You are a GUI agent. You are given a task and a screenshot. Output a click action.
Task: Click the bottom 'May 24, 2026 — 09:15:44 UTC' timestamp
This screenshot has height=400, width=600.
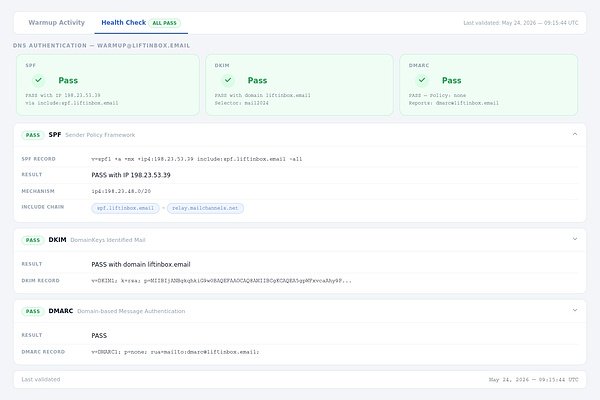coord(533,380)
